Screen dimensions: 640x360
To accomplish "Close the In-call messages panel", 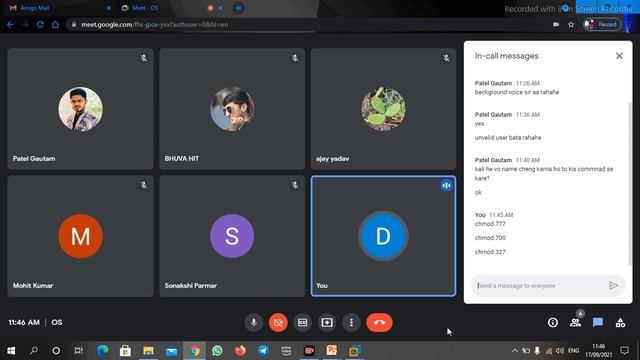I will [619, 56].
